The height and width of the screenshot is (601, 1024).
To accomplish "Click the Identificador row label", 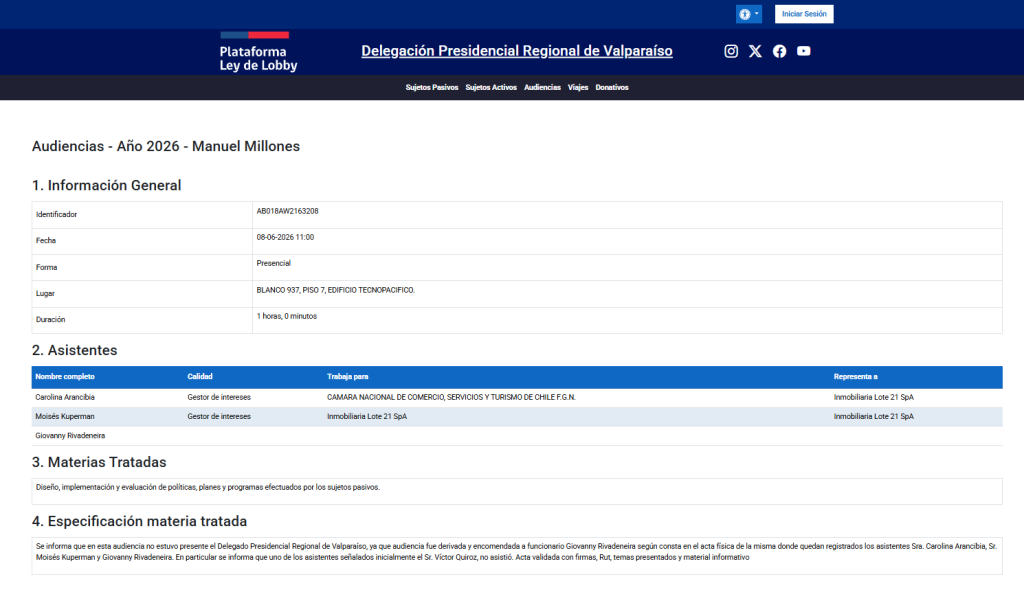I will (56, 214).
